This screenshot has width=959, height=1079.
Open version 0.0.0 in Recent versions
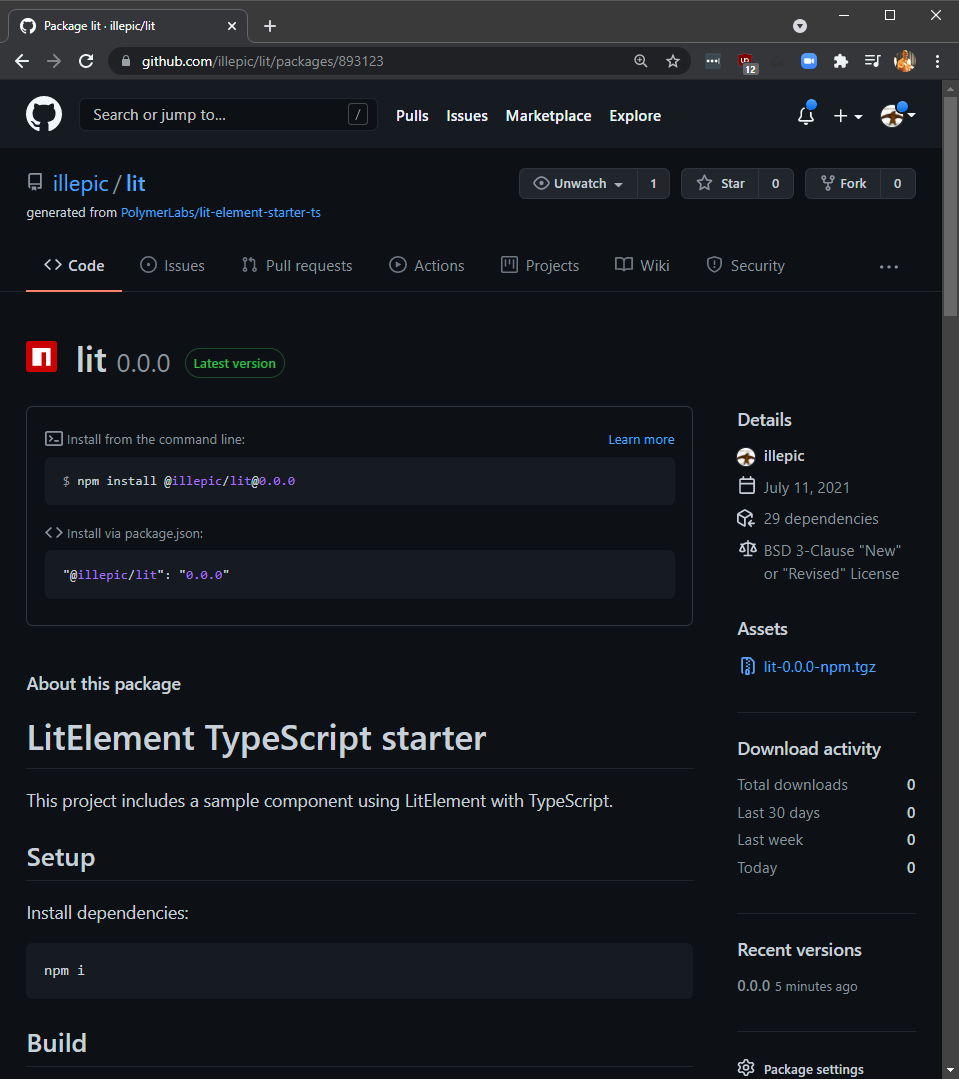click(753, 986)
